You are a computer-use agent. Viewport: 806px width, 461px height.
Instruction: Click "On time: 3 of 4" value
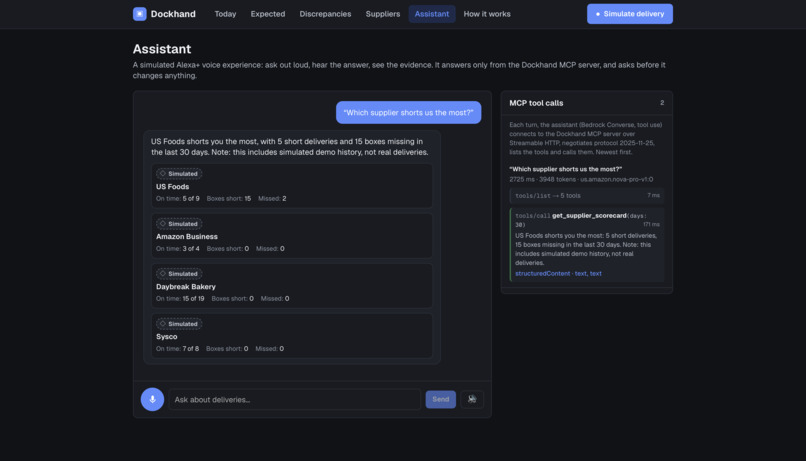(178, 249)
